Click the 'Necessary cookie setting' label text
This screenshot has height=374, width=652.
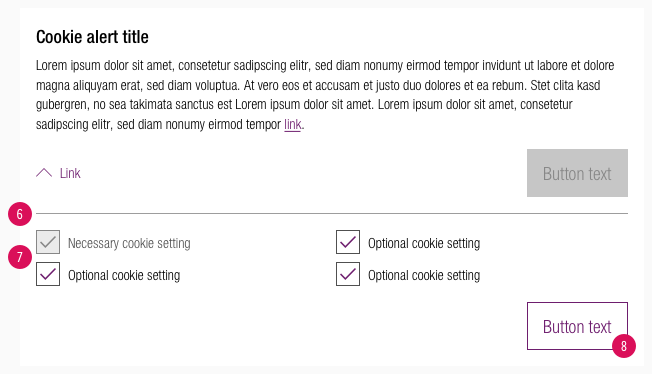point(129,243)
